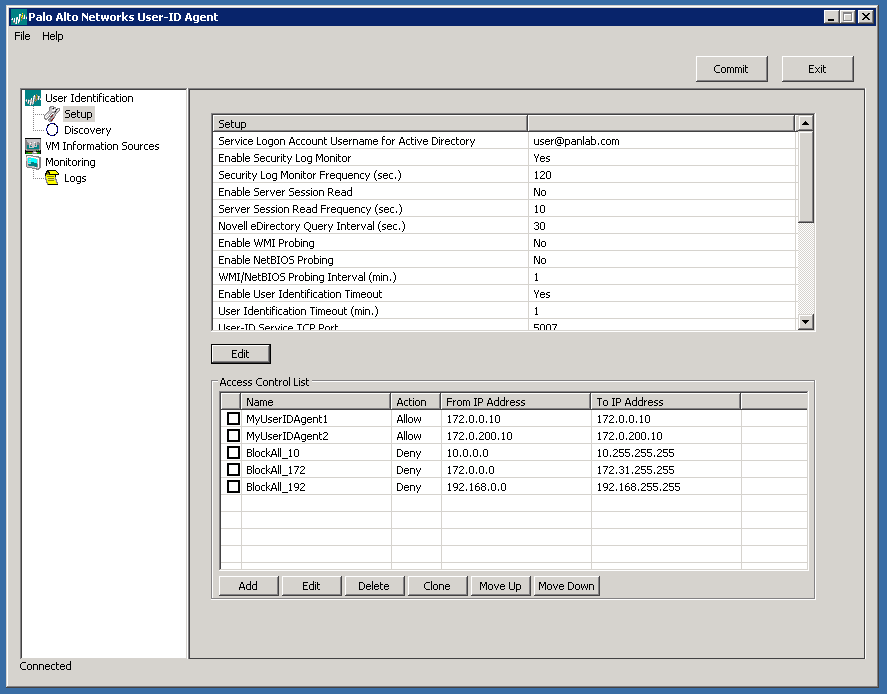Click the Exit button
The height and width of the screenshot is (694, 887).
[817, 69]
